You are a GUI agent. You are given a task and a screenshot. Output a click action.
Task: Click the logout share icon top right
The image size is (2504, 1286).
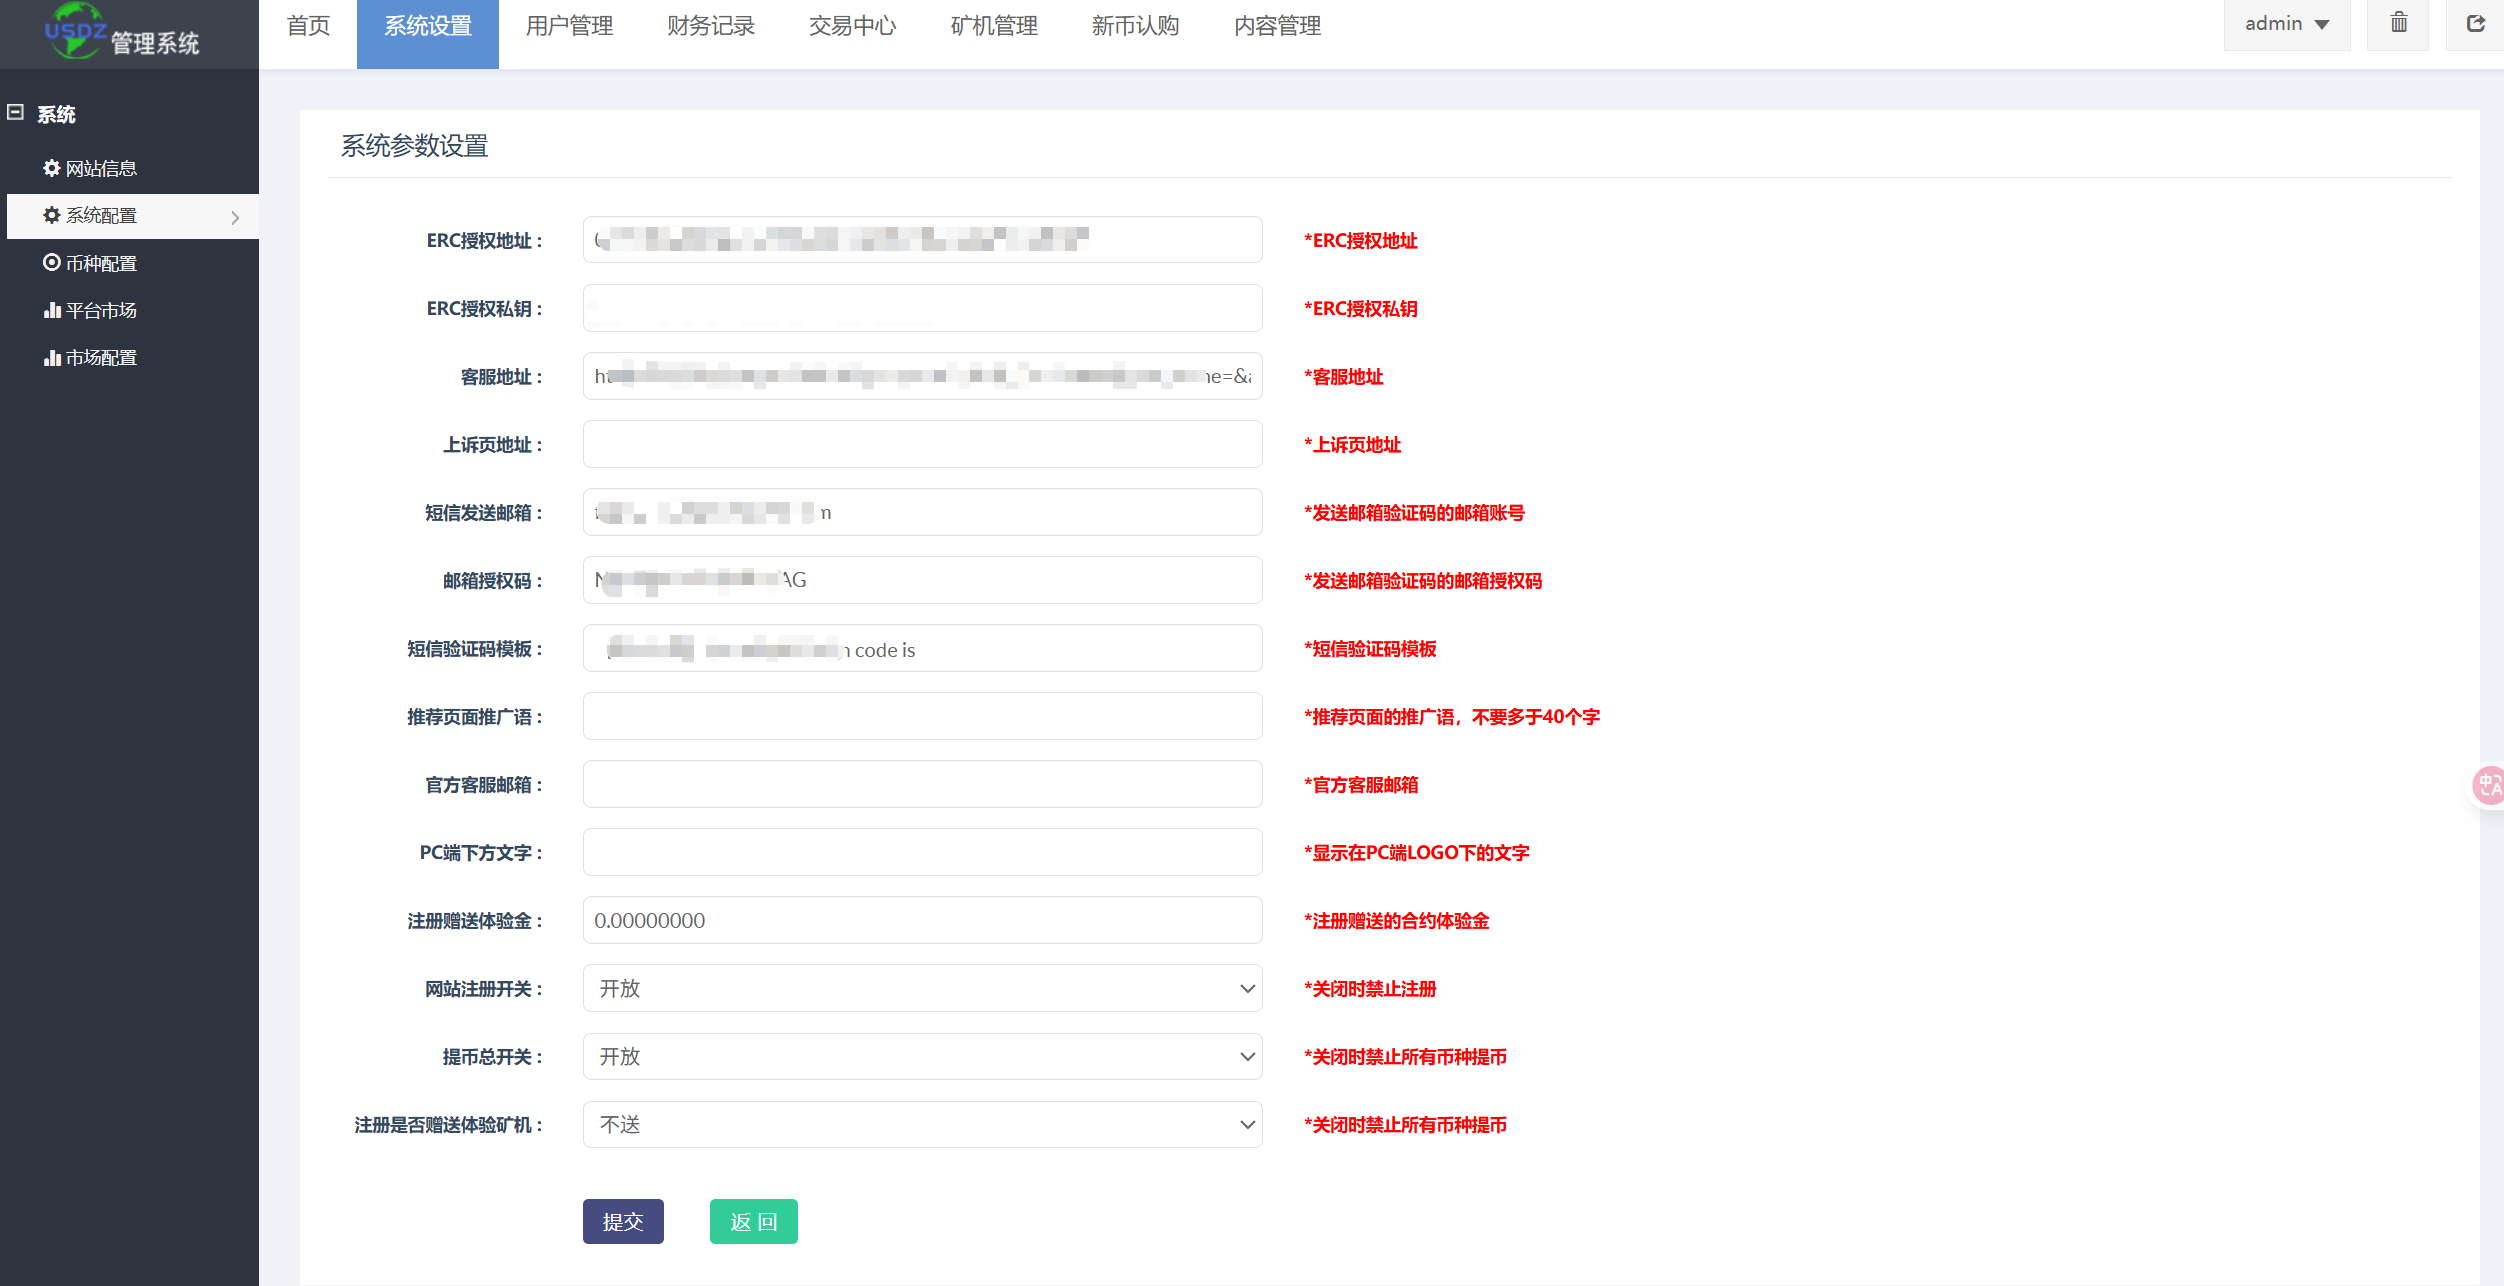point(2475,24)
